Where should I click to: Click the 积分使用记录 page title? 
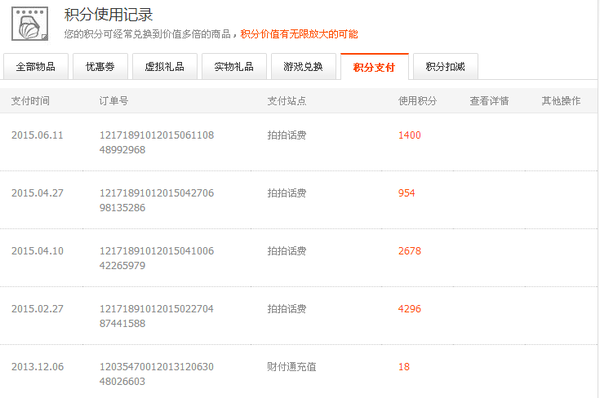(x=108, y=15)
